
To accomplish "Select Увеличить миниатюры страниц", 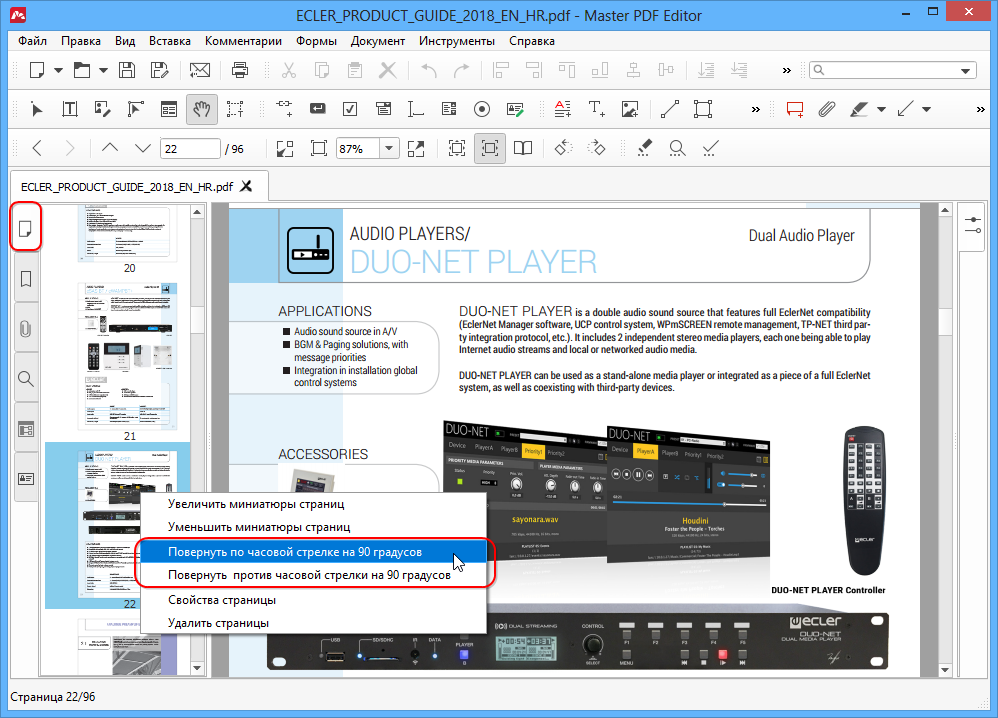I will click(x=313, y=504).
